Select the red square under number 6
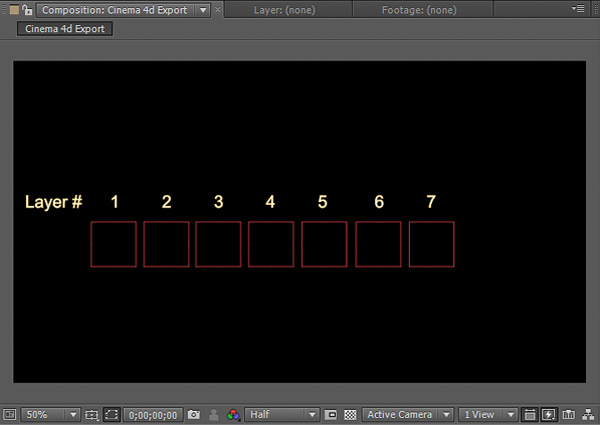 (x=378, y=244)
